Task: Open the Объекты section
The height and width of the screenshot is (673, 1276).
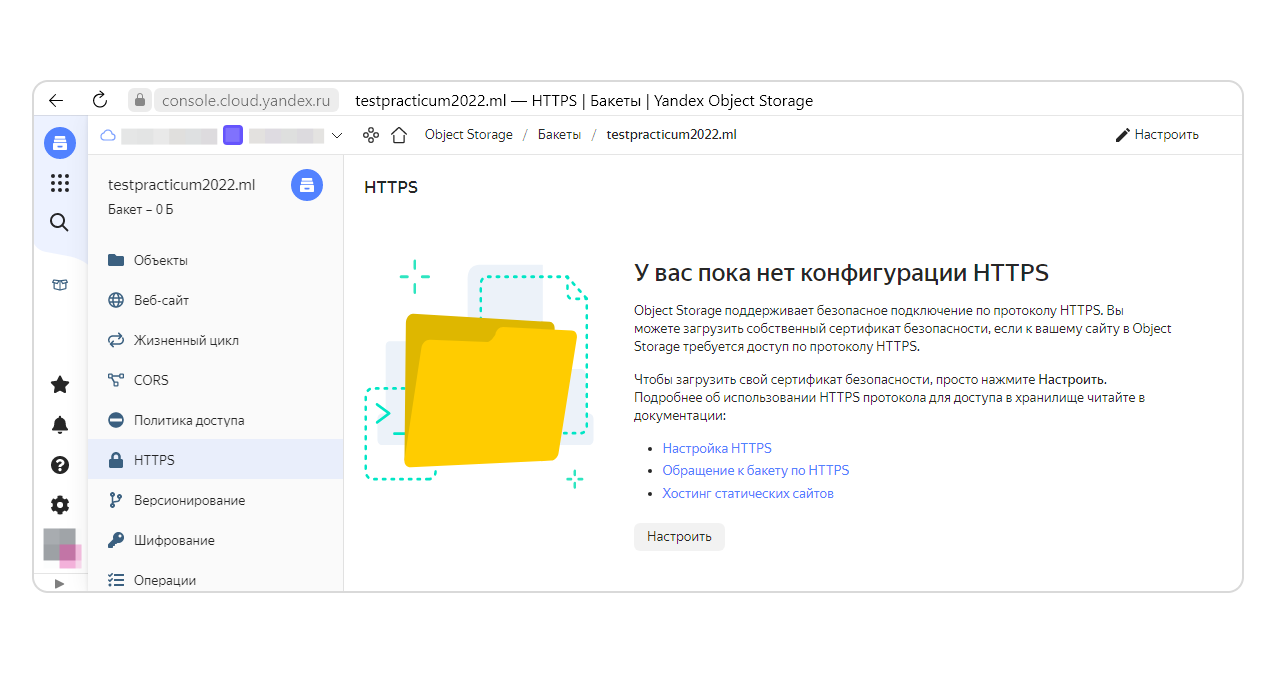Action: point(215,260)
